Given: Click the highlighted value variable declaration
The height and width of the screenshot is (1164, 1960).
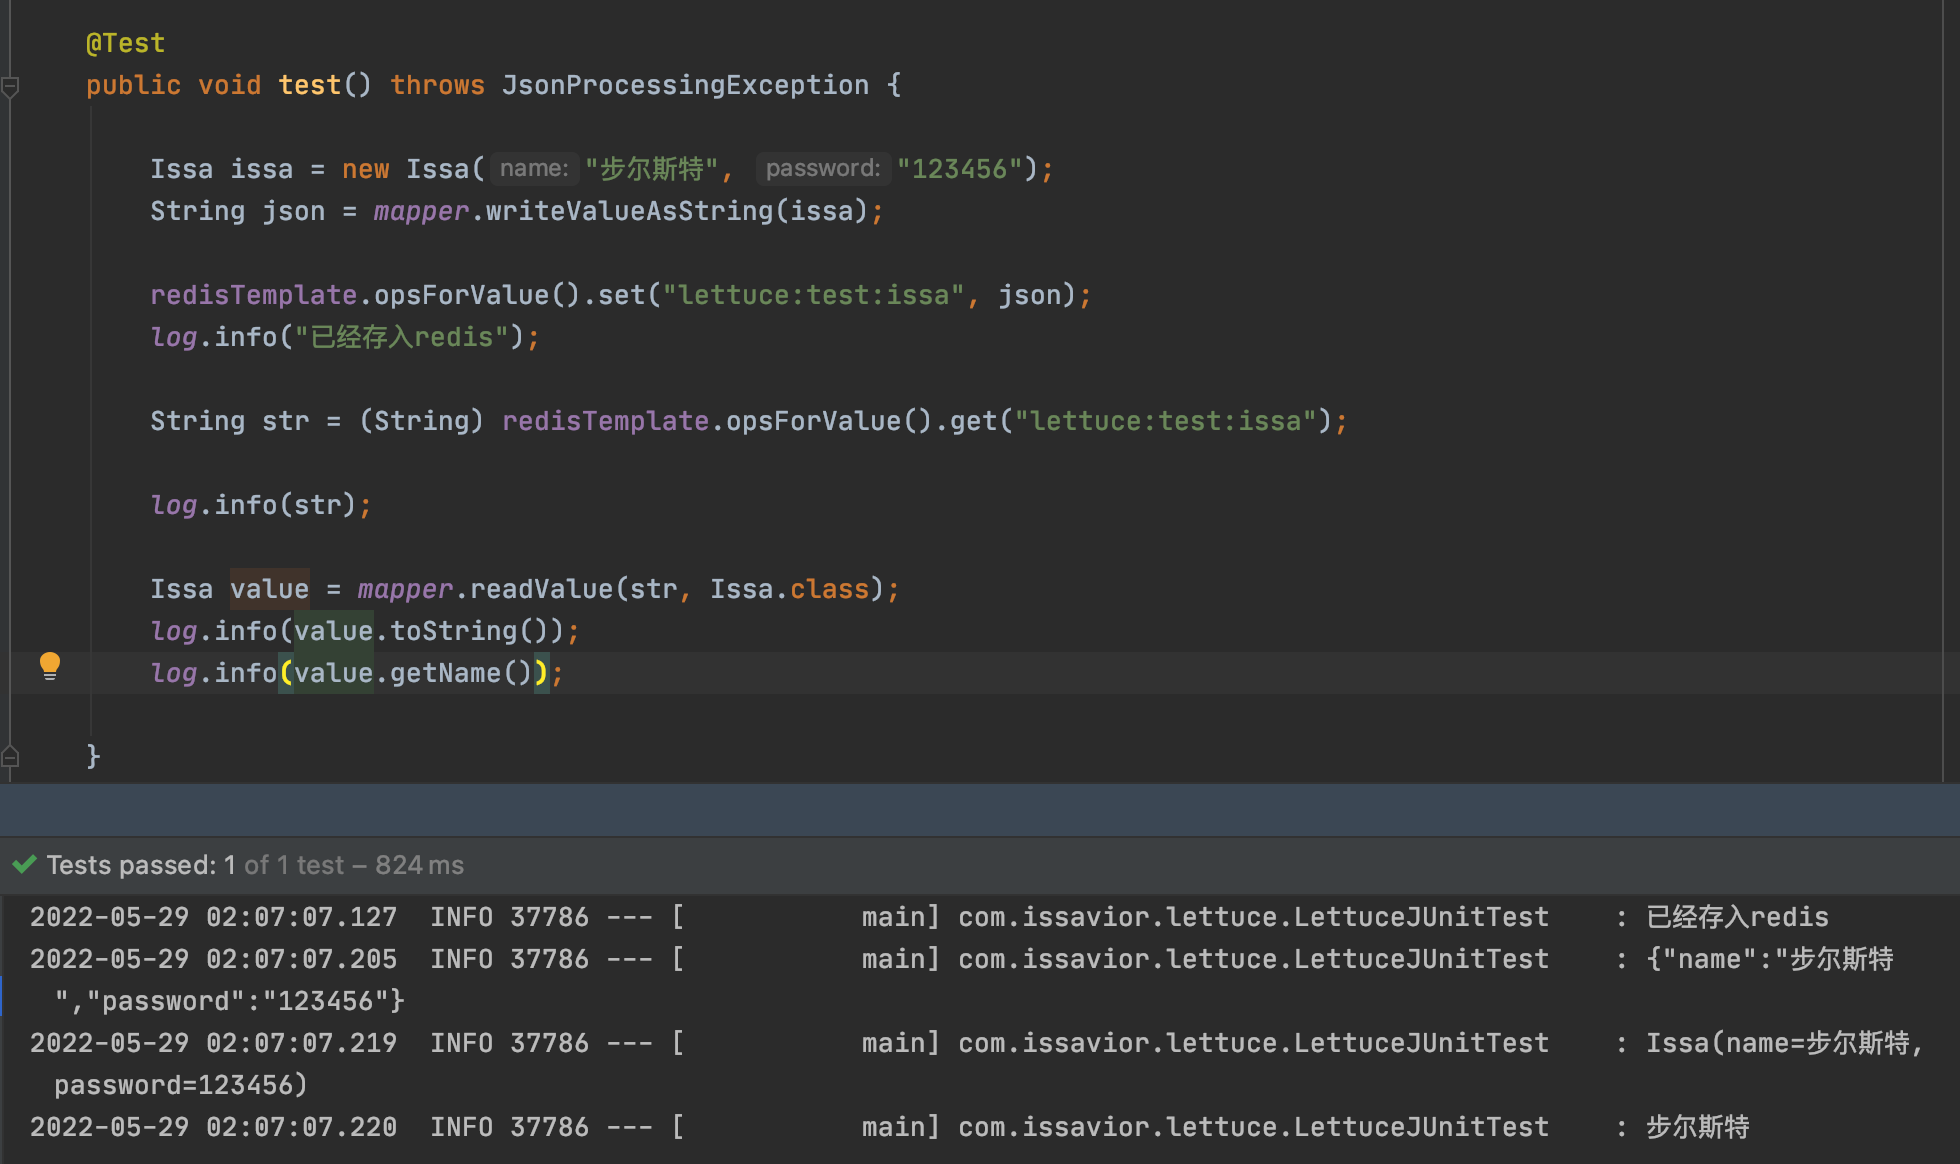Looking at the screenshot, I should pyautogui.click(x=269, y=589).
